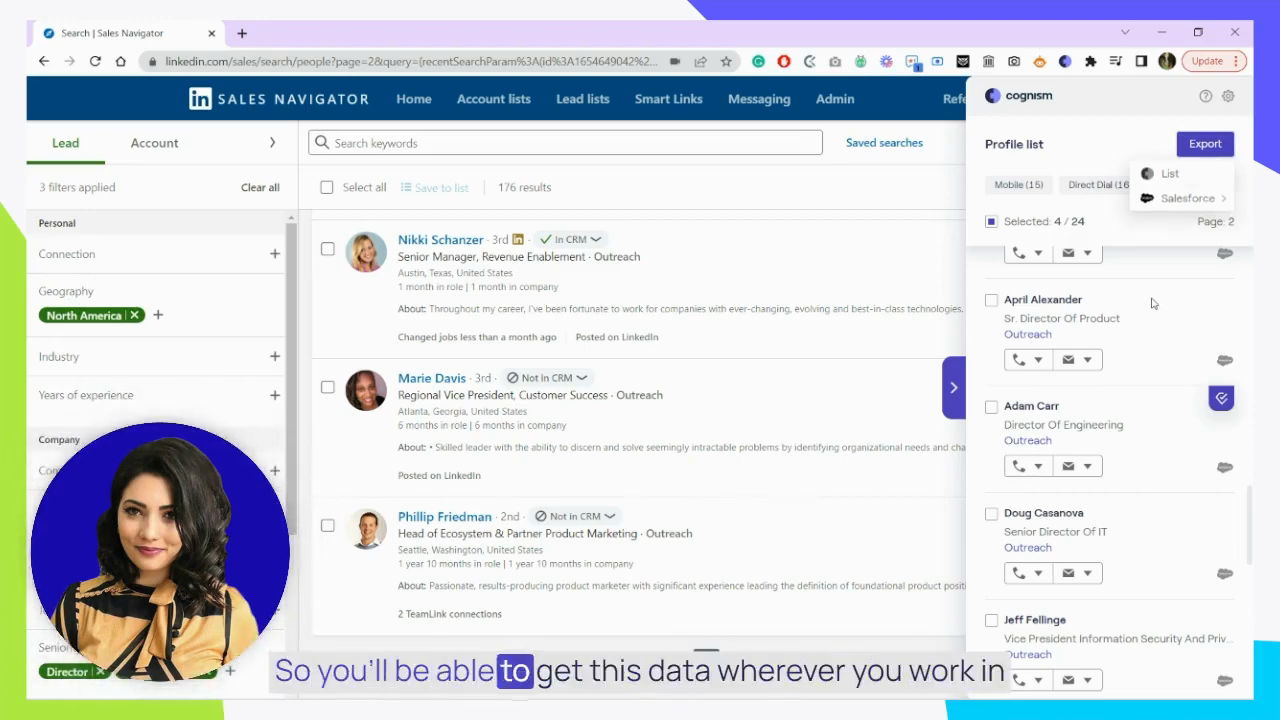This screenshot has width=1280, height=720.
Task: Click the share page icon in address bar
Action: point(700,61)
